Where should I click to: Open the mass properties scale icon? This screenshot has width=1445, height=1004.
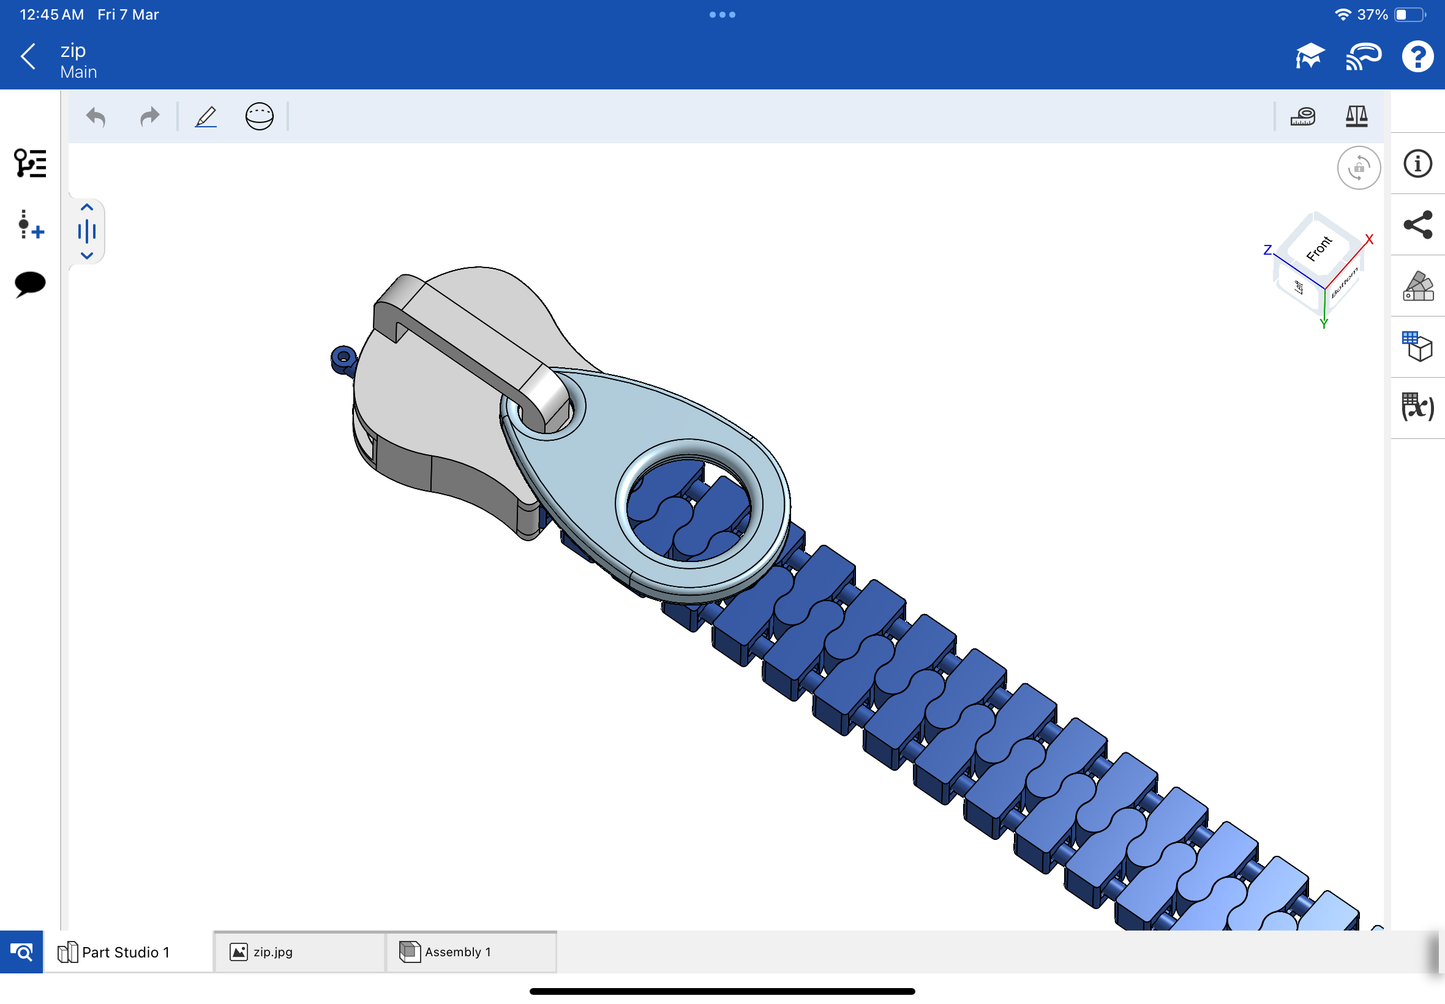(1356, 117)
